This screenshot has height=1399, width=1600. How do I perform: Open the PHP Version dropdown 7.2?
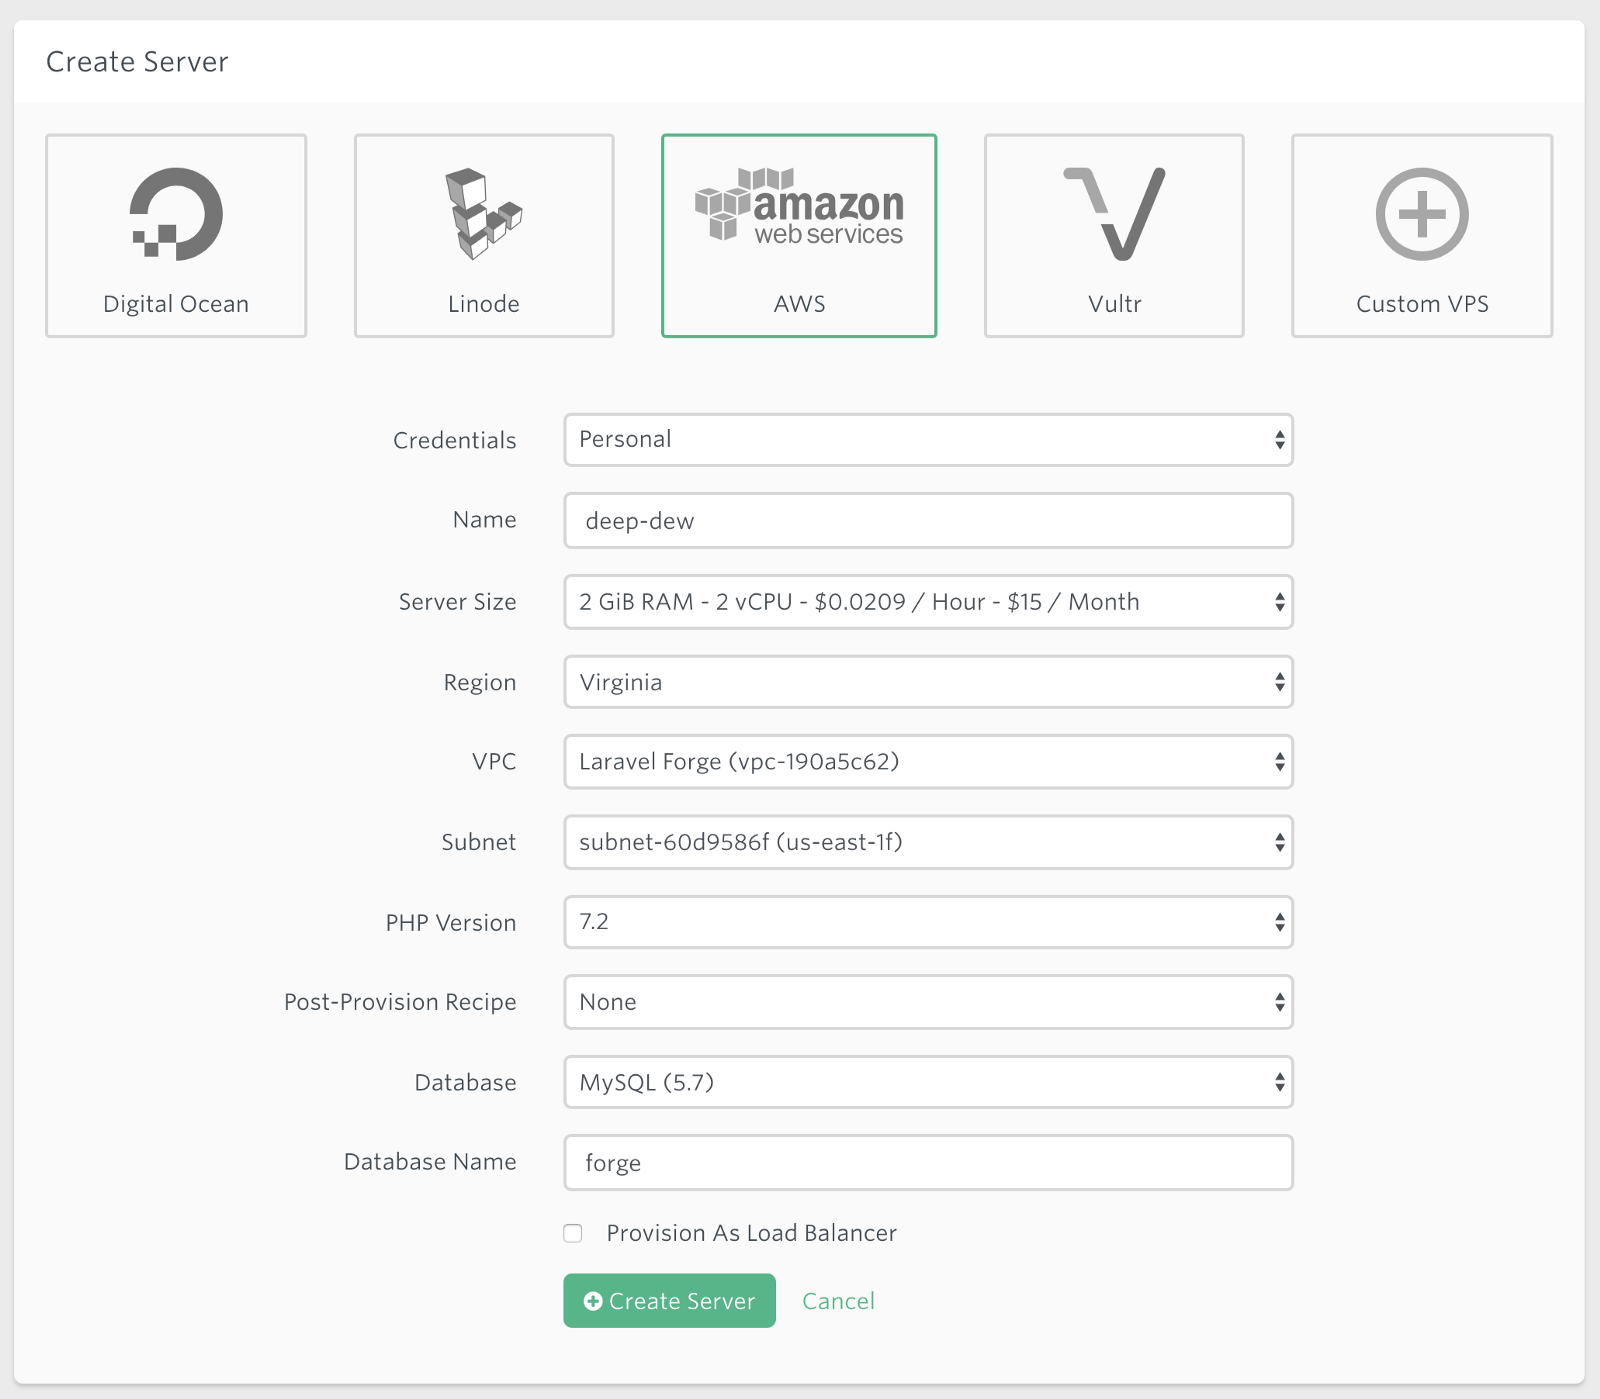click(928, 922)
